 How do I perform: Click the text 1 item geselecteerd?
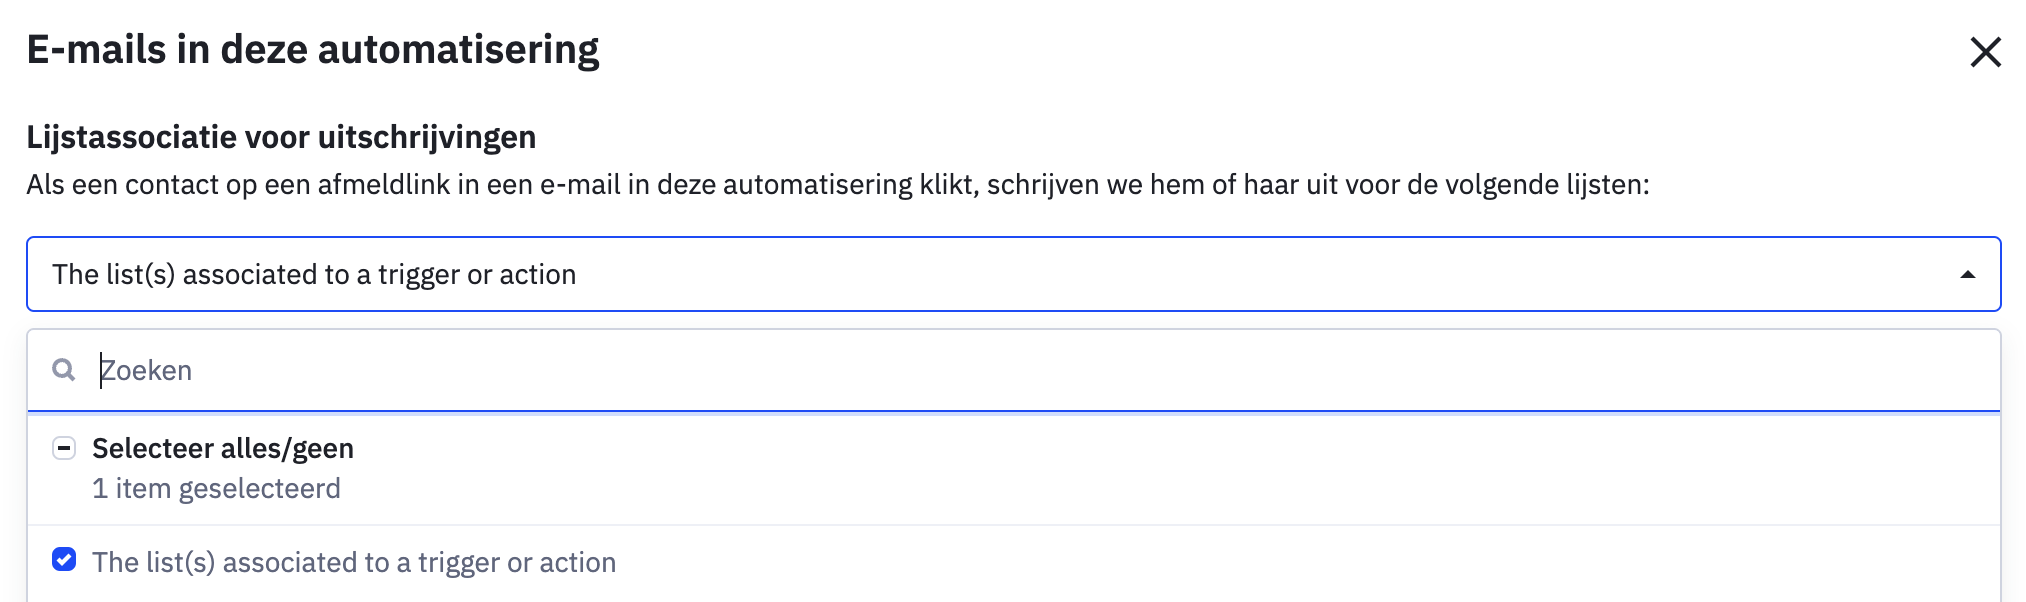coord(216,488)
